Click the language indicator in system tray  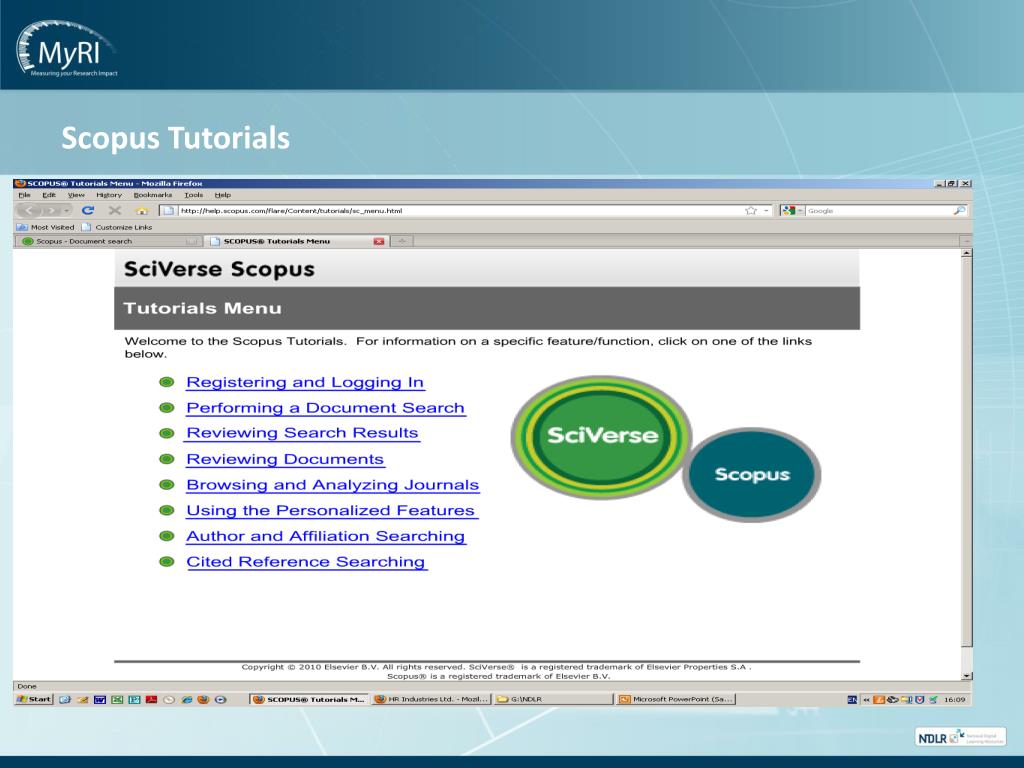coord(852,699)
